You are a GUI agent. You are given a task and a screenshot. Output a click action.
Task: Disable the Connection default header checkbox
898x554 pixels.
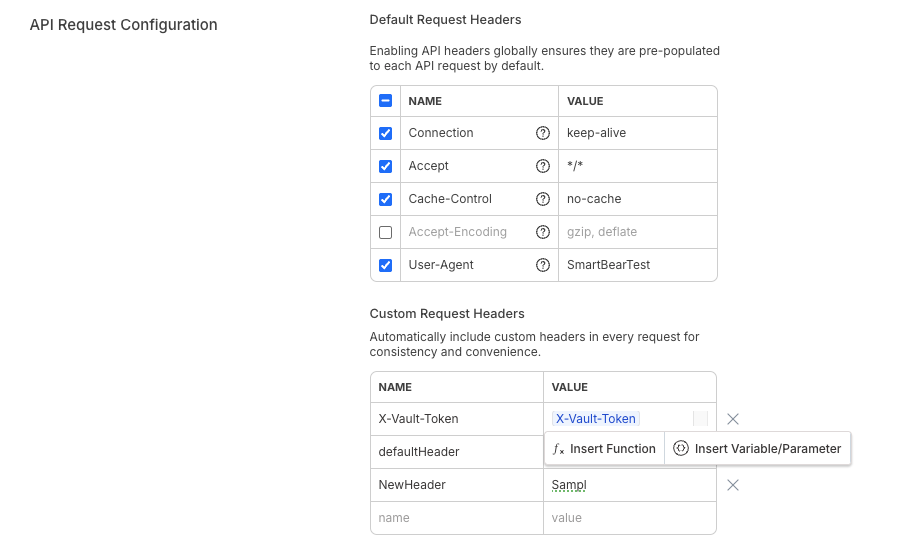coord(386,133)
